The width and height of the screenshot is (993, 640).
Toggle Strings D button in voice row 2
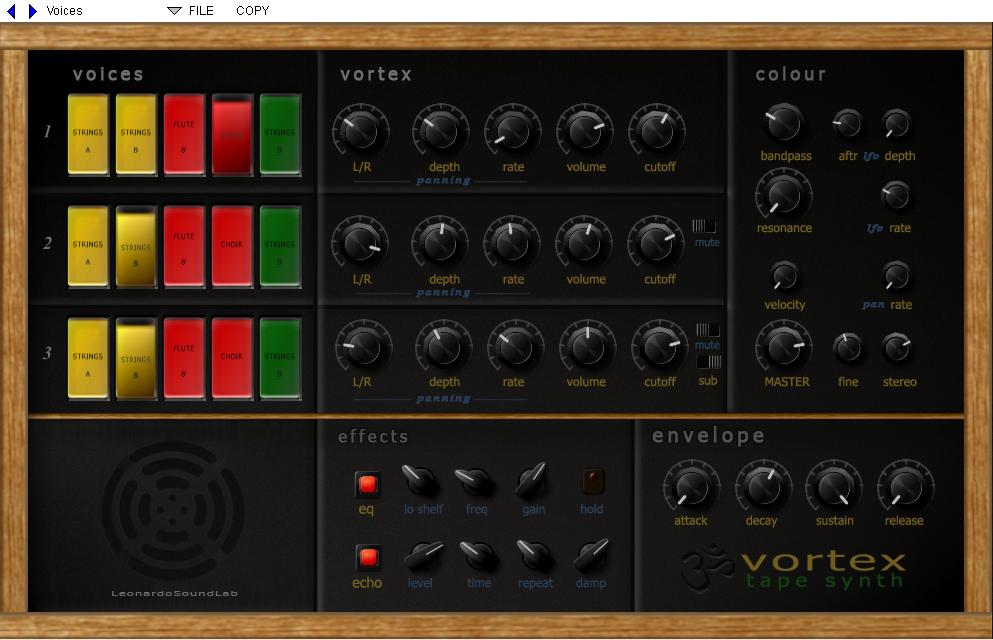click(280, 246)
